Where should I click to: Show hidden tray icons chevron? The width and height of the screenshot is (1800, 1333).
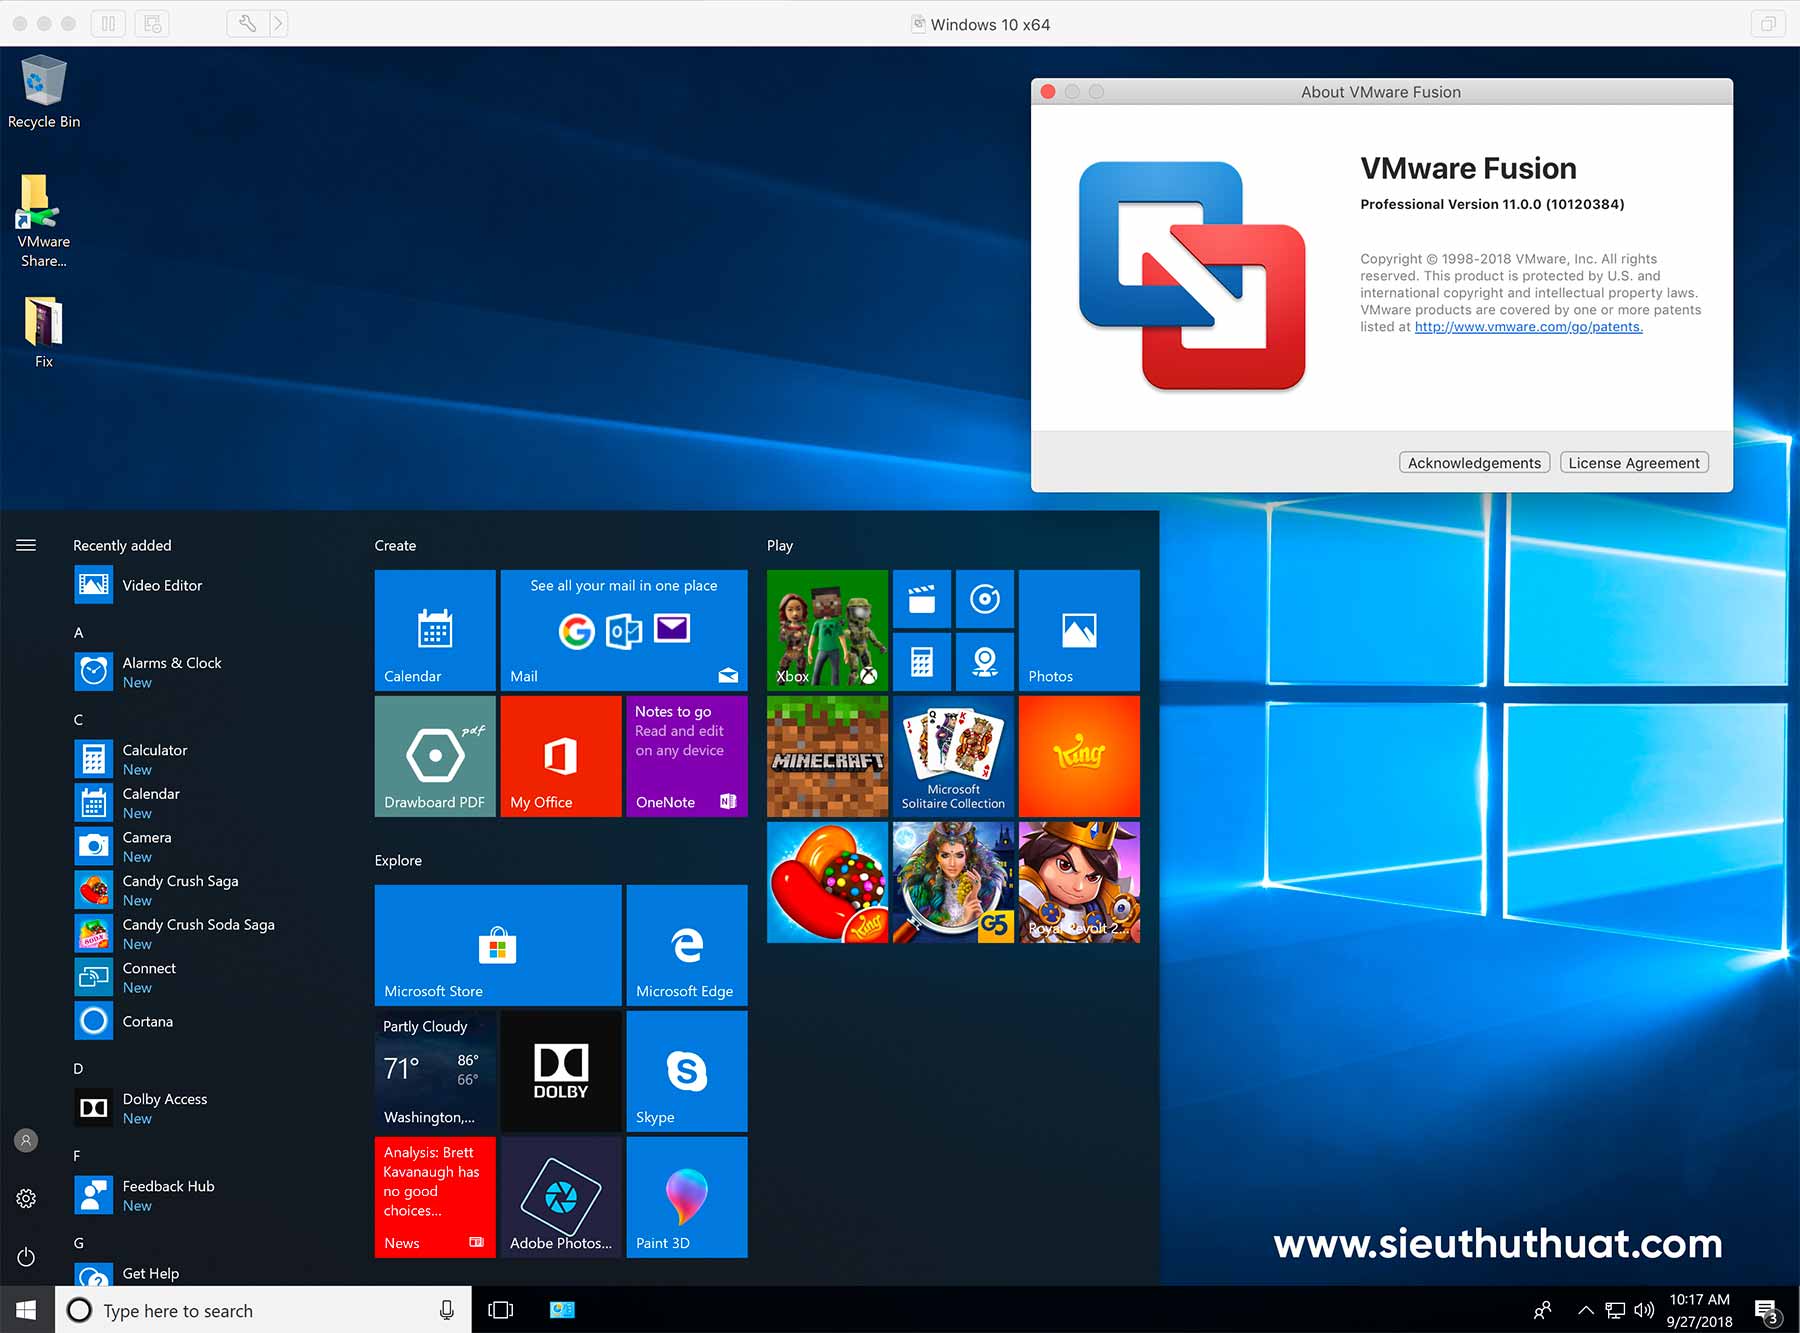click(x=1585, y=1310)
